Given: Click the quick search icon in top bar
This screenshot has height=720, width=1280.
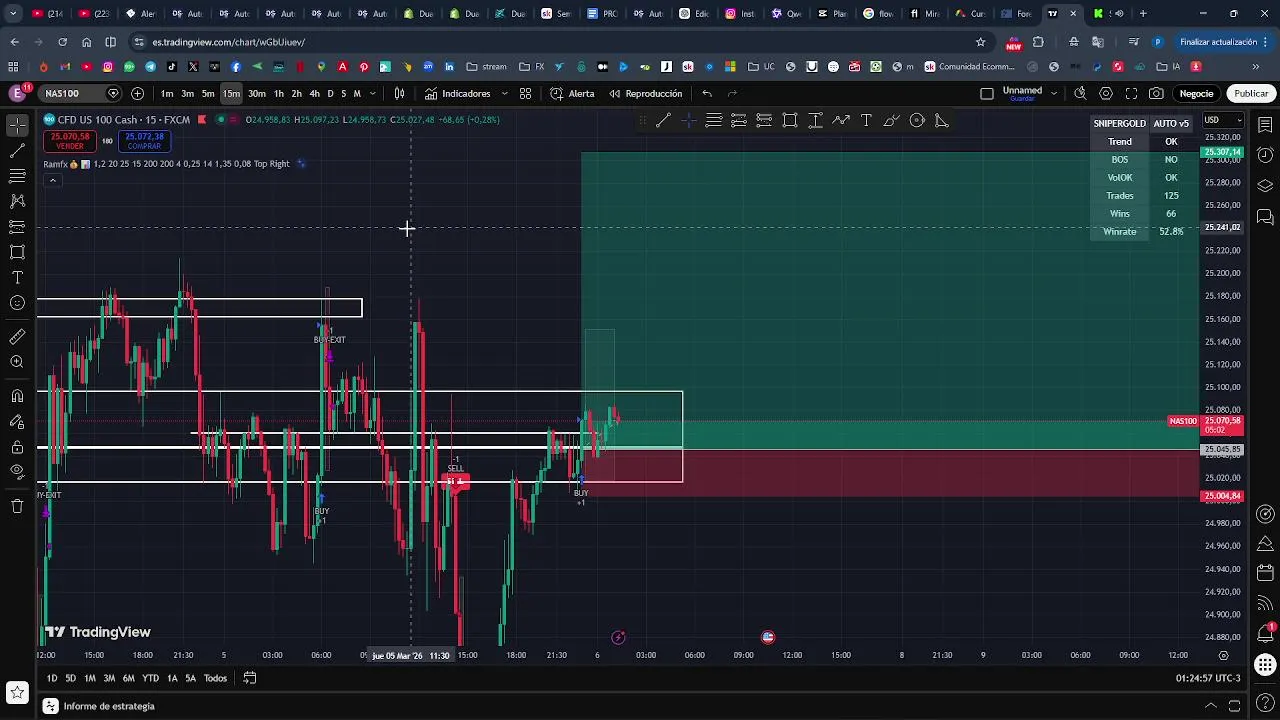Looking at the screenshot, I should [x=1080, y=93].
